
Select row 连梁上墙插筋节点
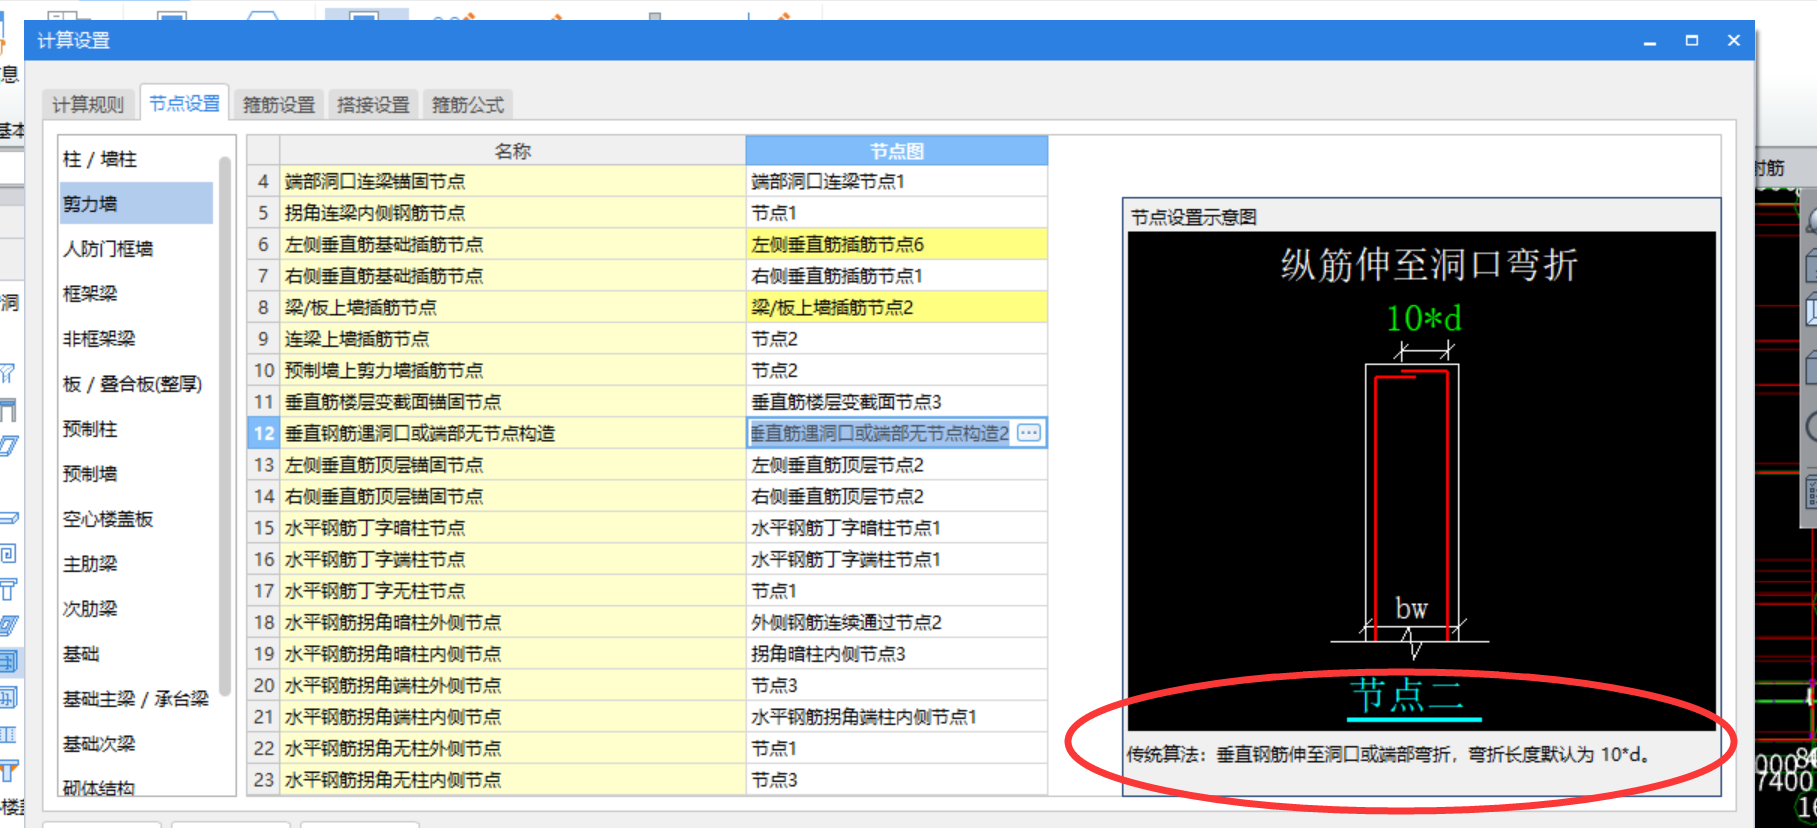pyautogui.click(x=512, y=339)
